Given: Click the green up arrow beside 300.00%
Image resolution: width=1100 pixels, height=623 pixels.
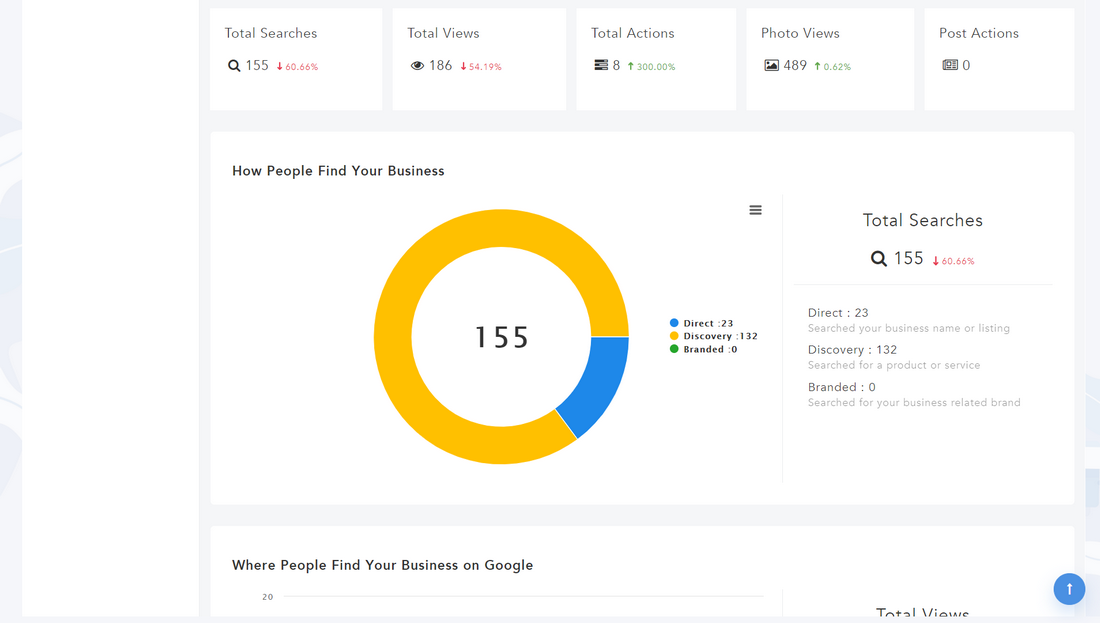Looking at the screenshot, I should click(x=630, y=66).
